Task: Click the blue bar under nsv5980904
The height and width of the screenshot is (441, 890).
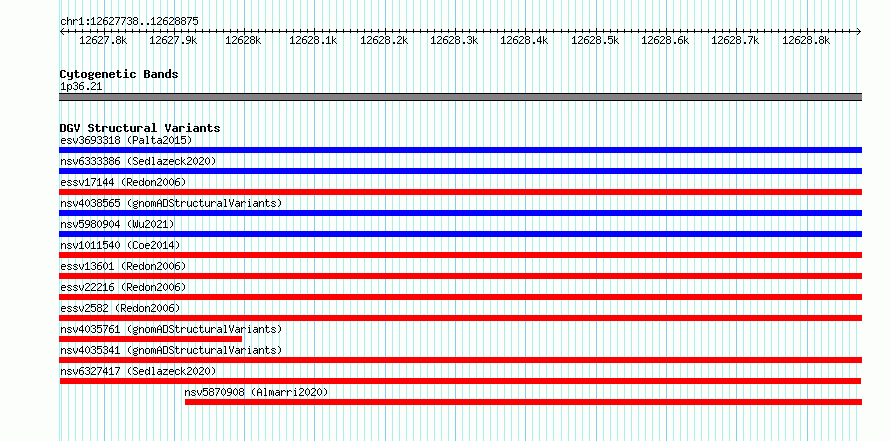Action: [460, 234]
